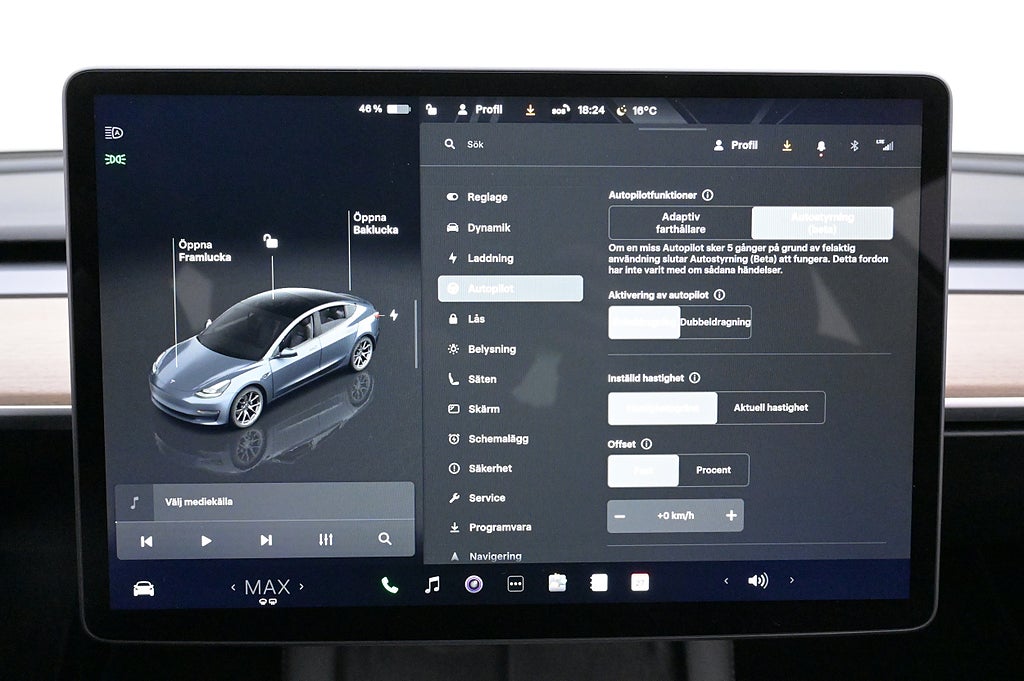Raise volume with right chevron arrow
The height and width of the screenshot is (681, 1024).
click(791, 580)
